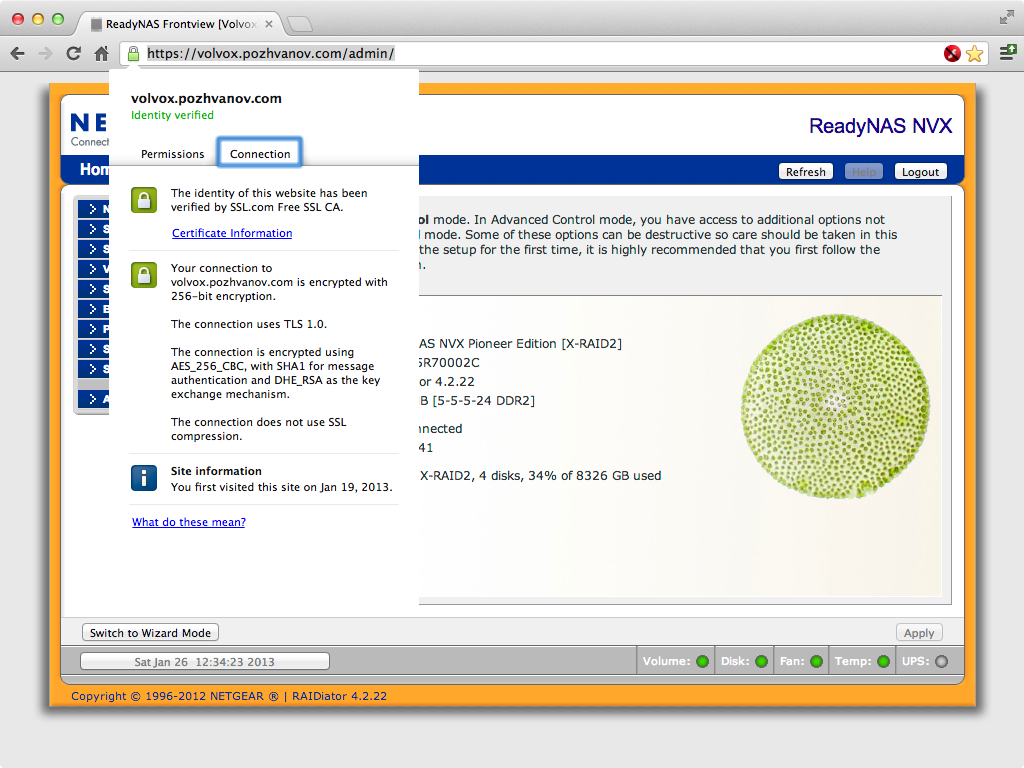1024x768 pixels.
Task: Switch to the Permissions tab
Action: click(172, 154)
